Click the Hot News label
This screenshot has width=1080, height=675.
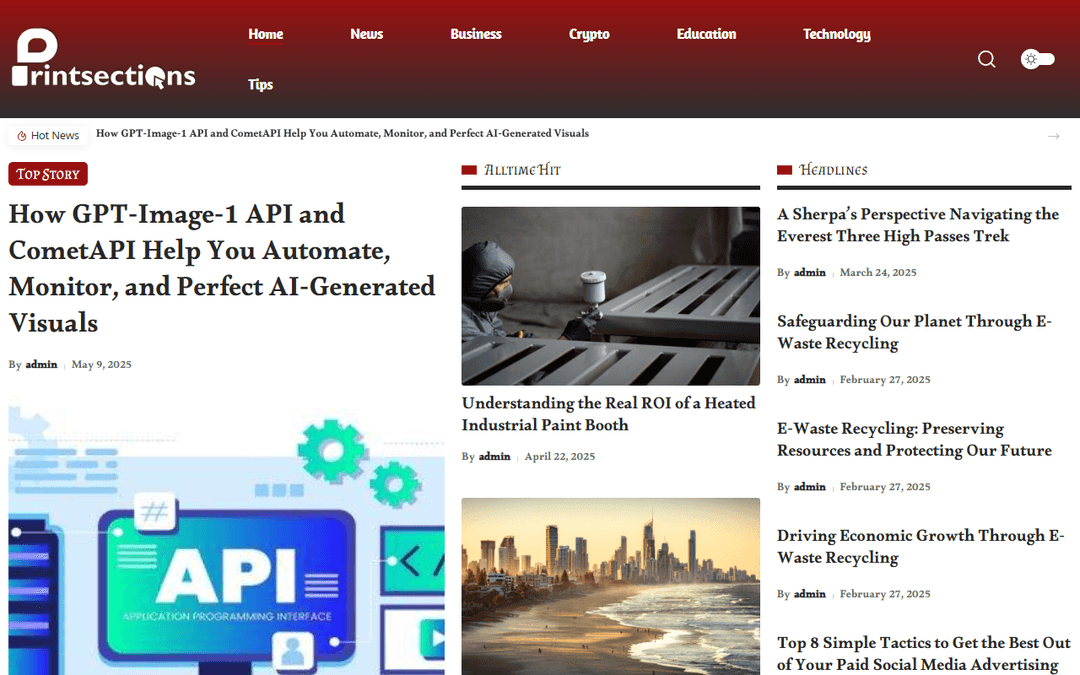pos(55,136)
